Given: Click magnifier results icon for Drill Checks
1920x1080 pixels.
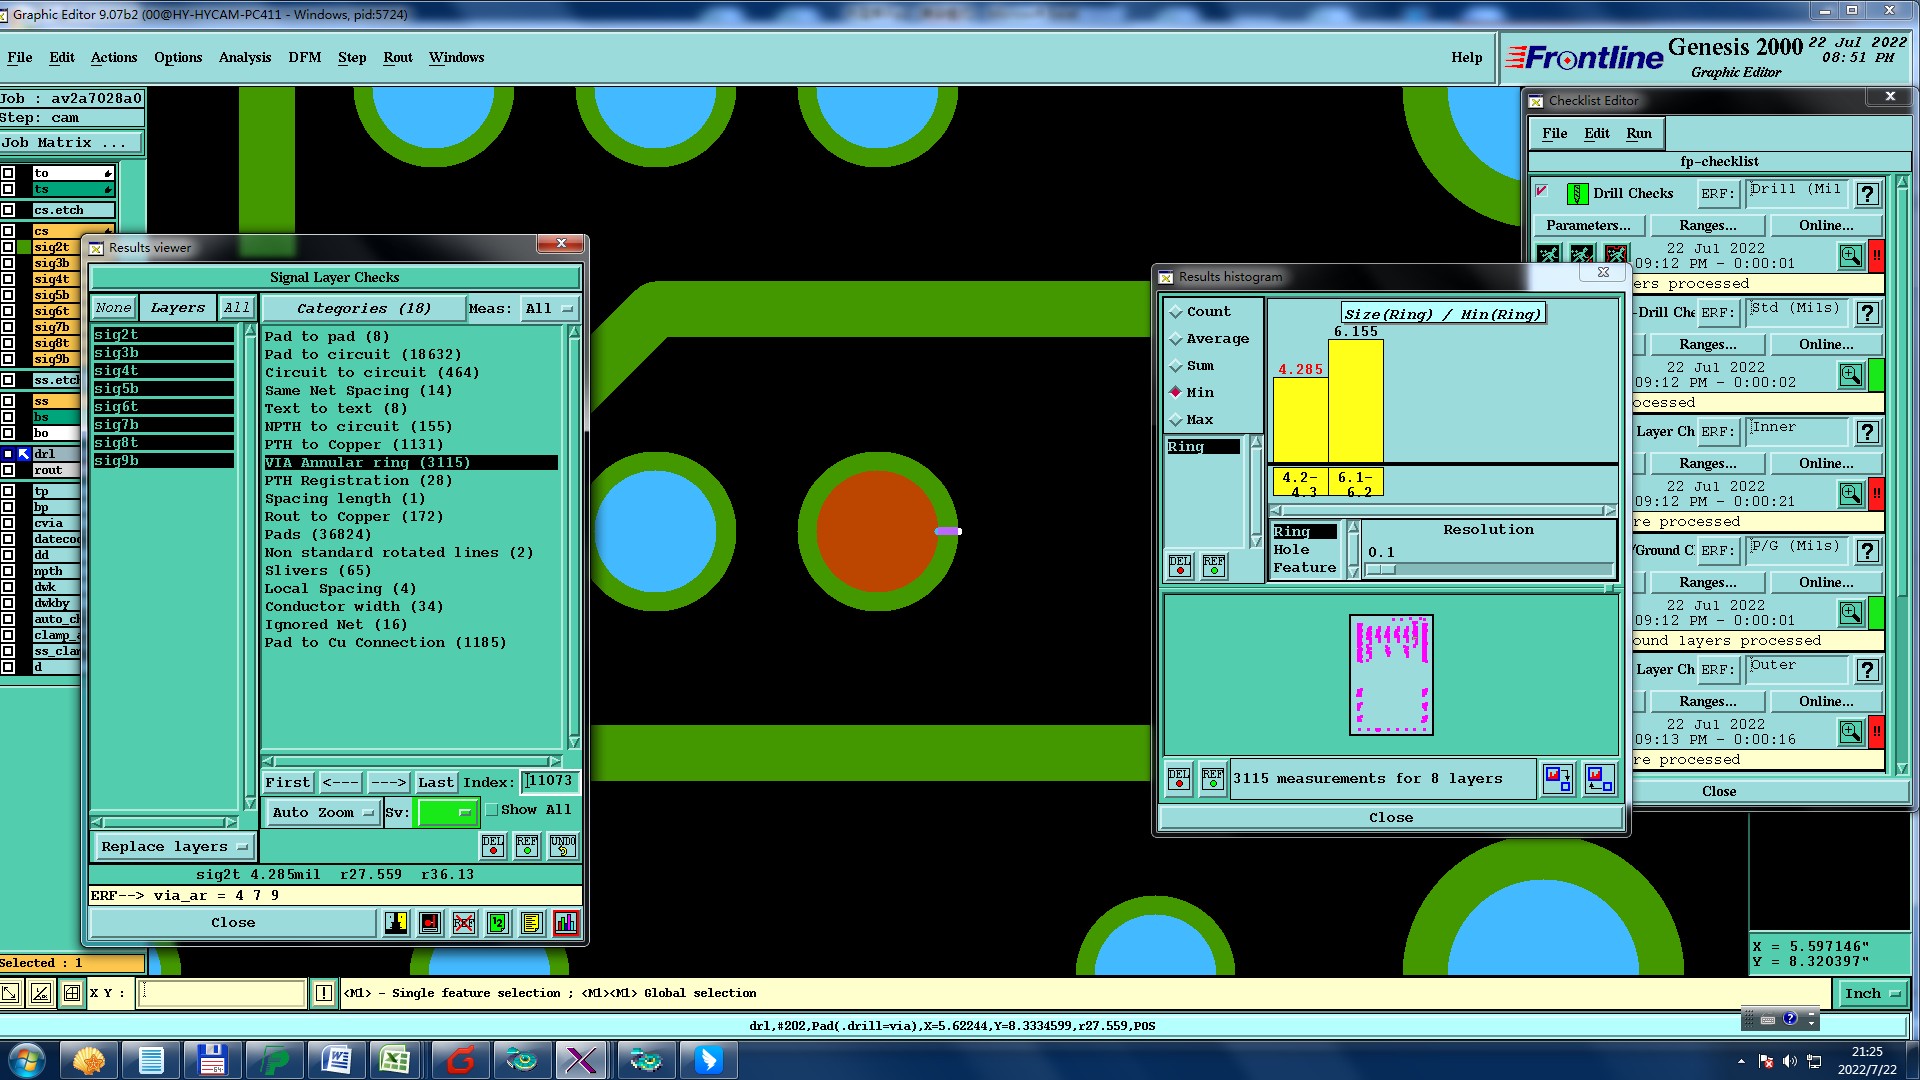Looking at the screenshot, I should (1851, 256).
